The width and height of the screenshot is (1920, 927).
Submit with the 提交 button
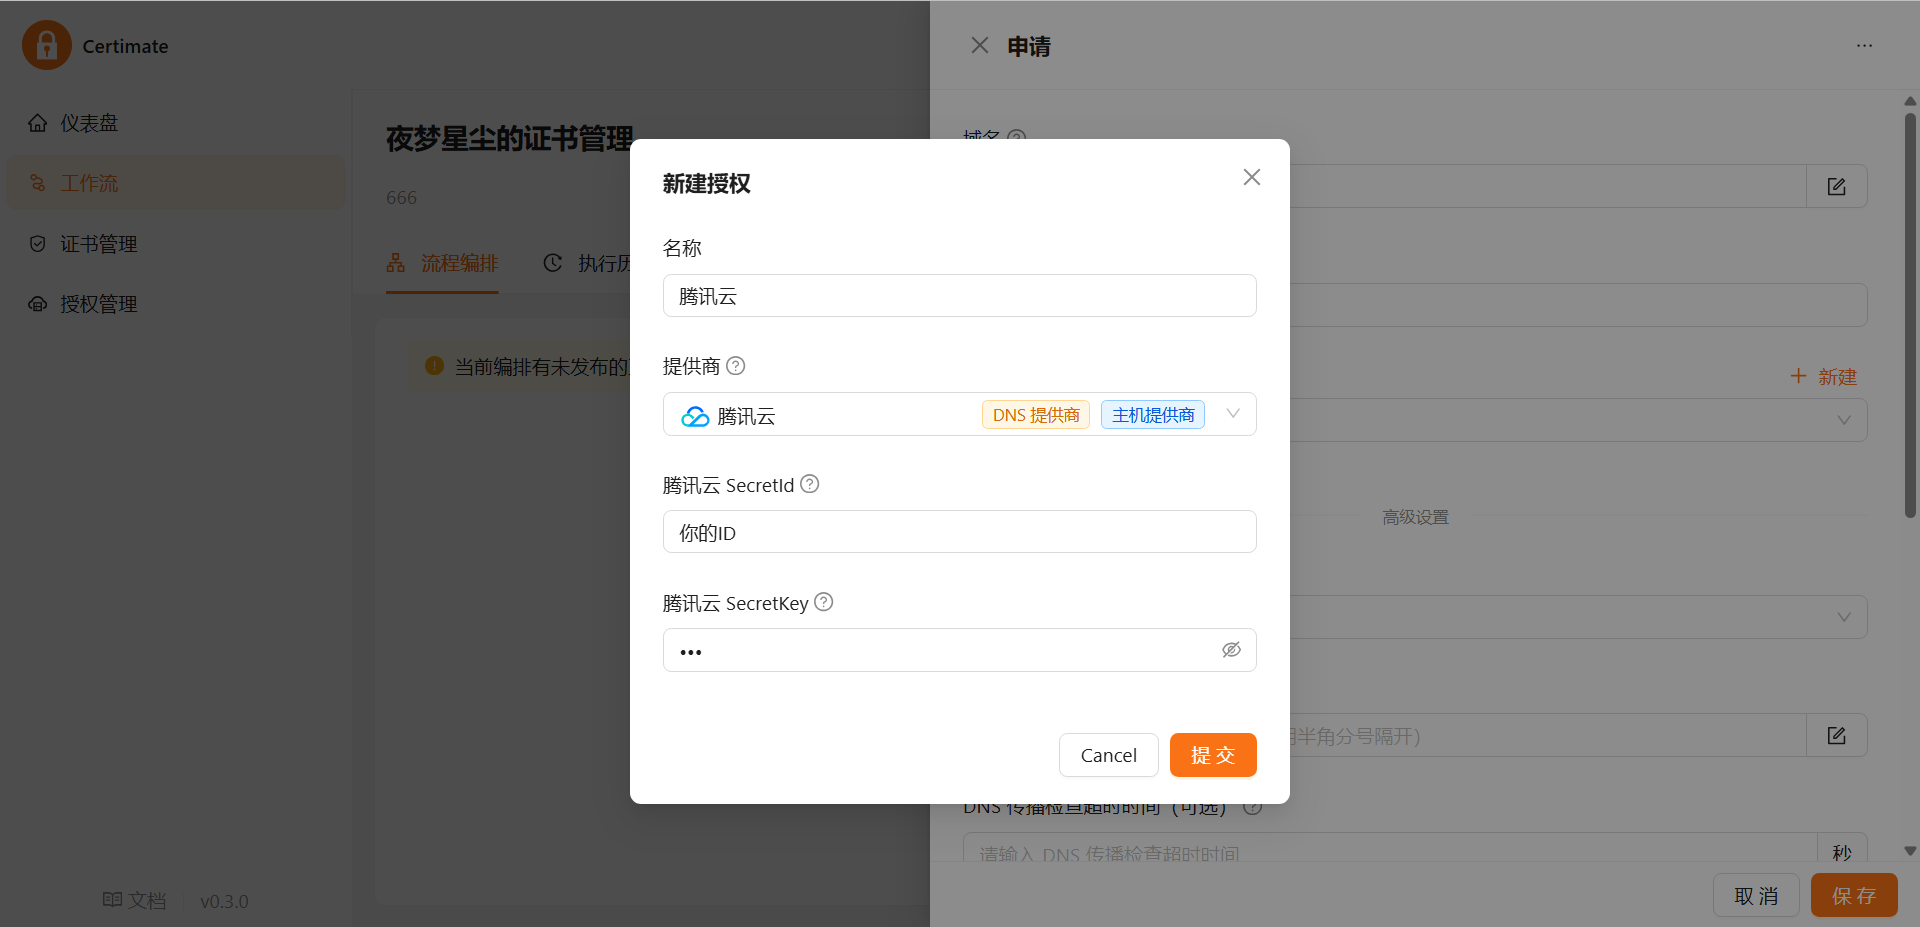(1212, 755)
